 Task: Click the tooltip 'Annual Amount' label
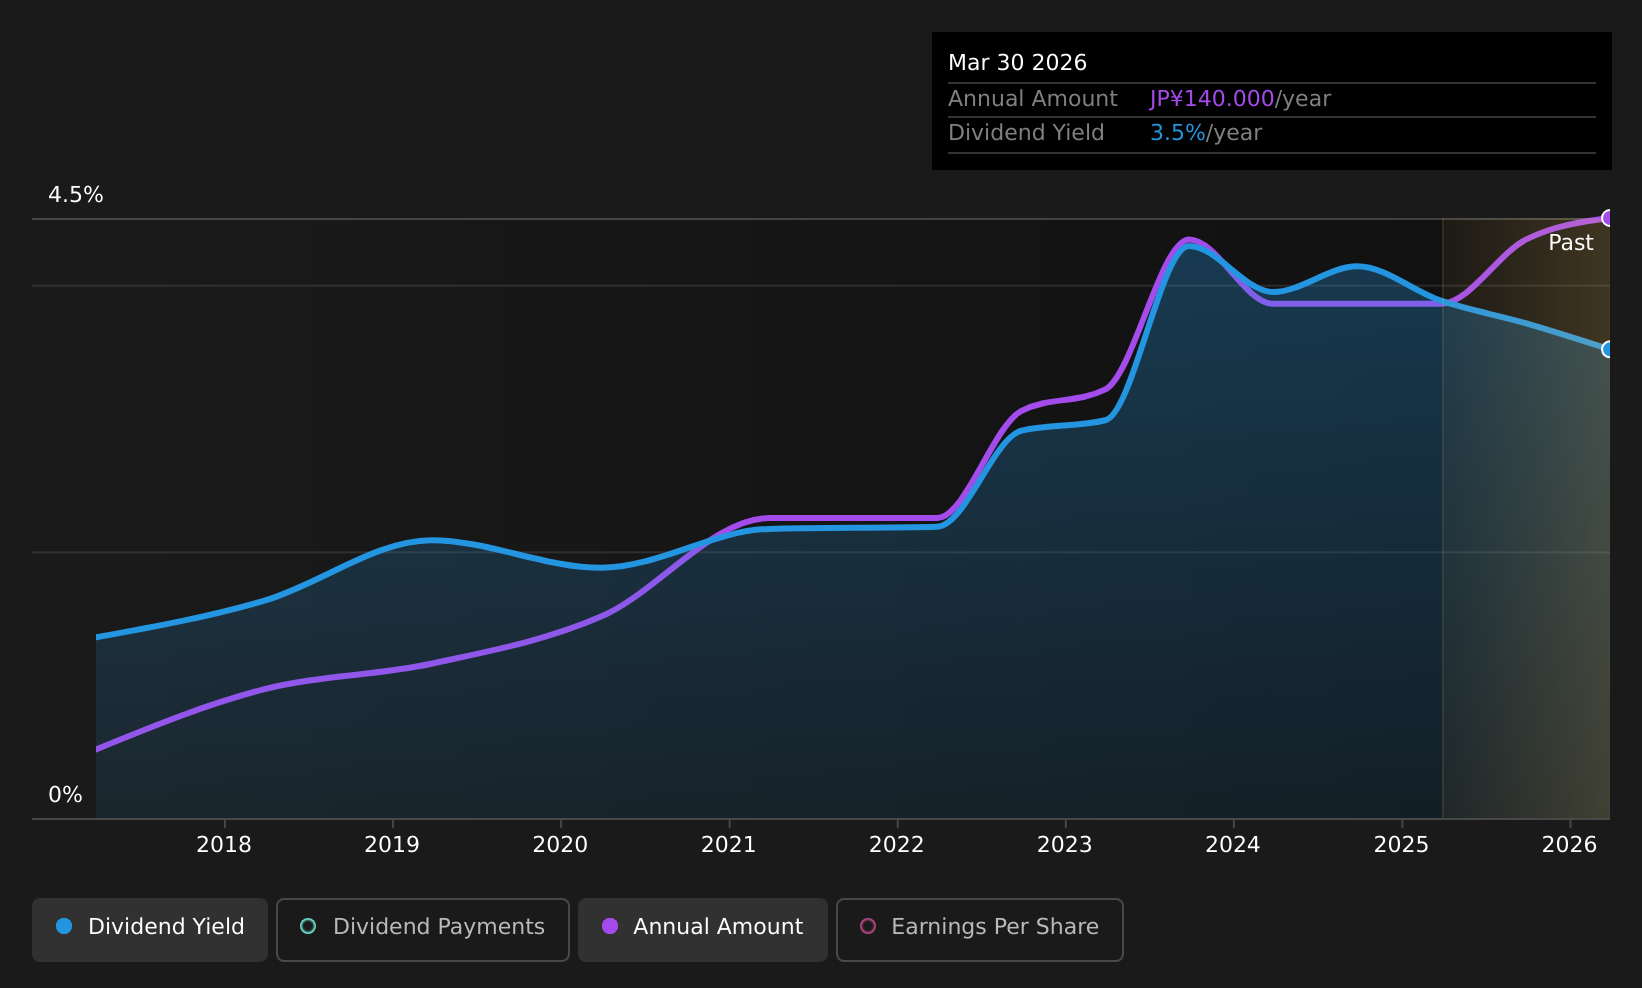point(1033,99)
